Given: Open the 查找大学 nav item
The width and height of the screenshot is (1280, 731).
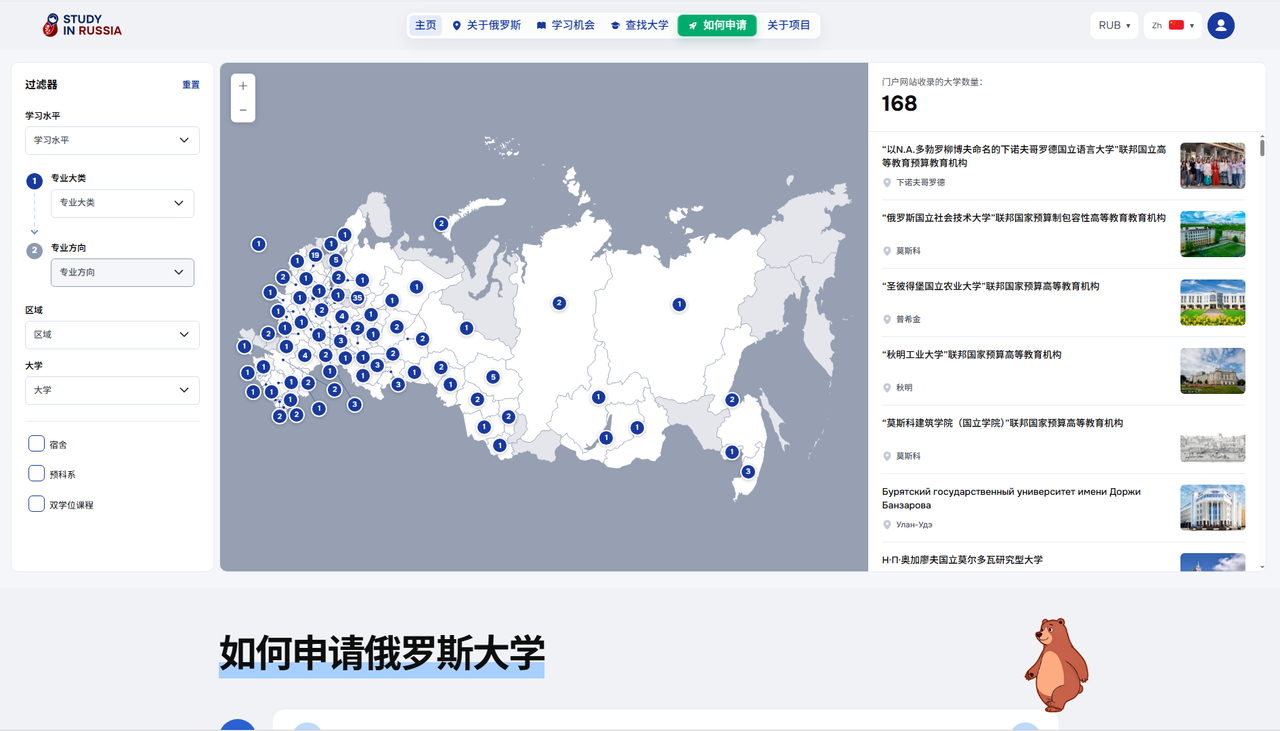Looking at the screenshot, I should click(639, 25).
